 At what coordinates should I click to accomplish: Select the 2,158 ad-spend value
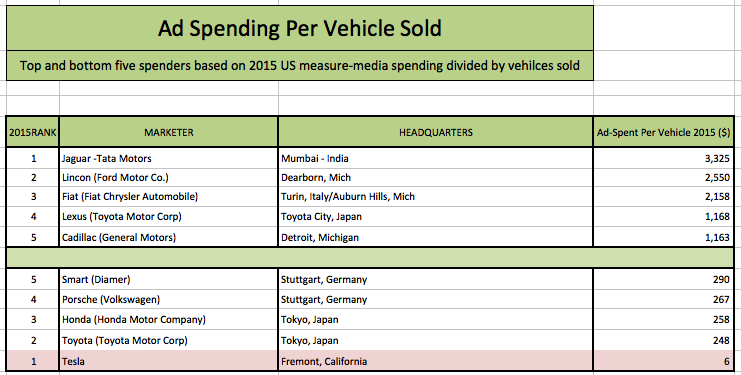click(x=663, y=196)
